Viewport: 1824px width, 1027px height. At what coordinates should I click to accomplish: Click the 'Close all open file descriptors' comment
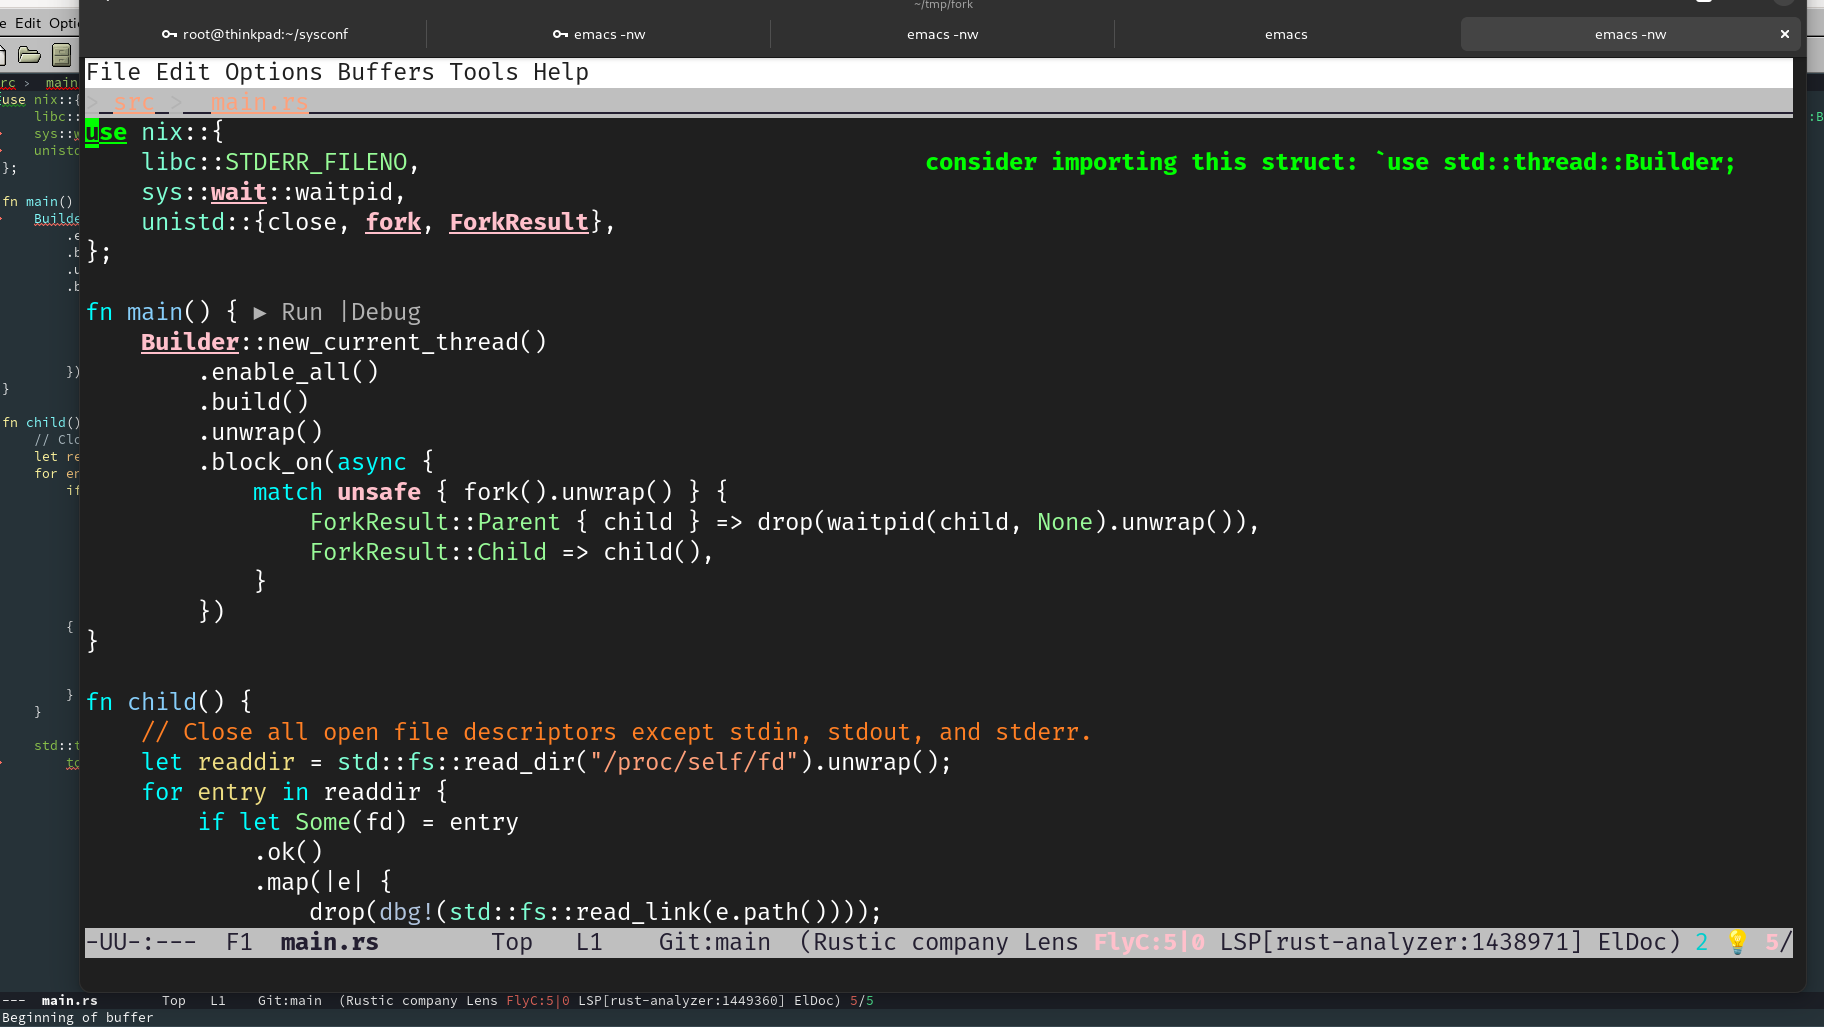click(616, 732)
